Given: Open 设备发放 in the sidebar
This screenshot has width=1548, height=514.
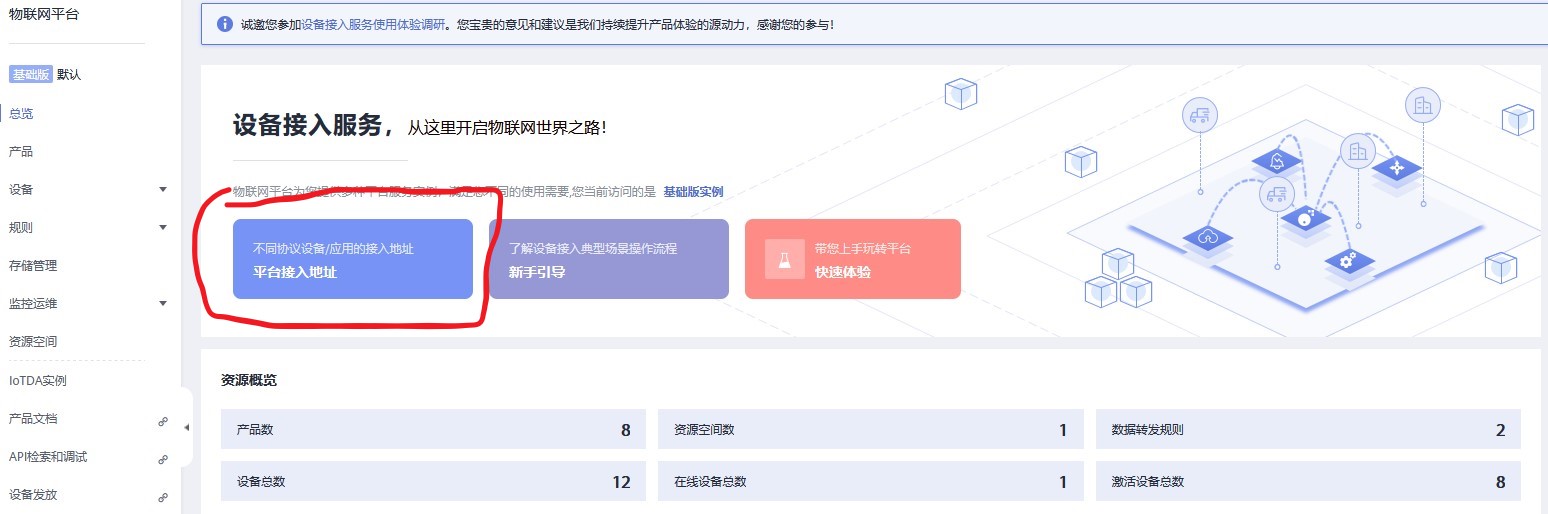Looking at the screenshot, I should [33, 495].
